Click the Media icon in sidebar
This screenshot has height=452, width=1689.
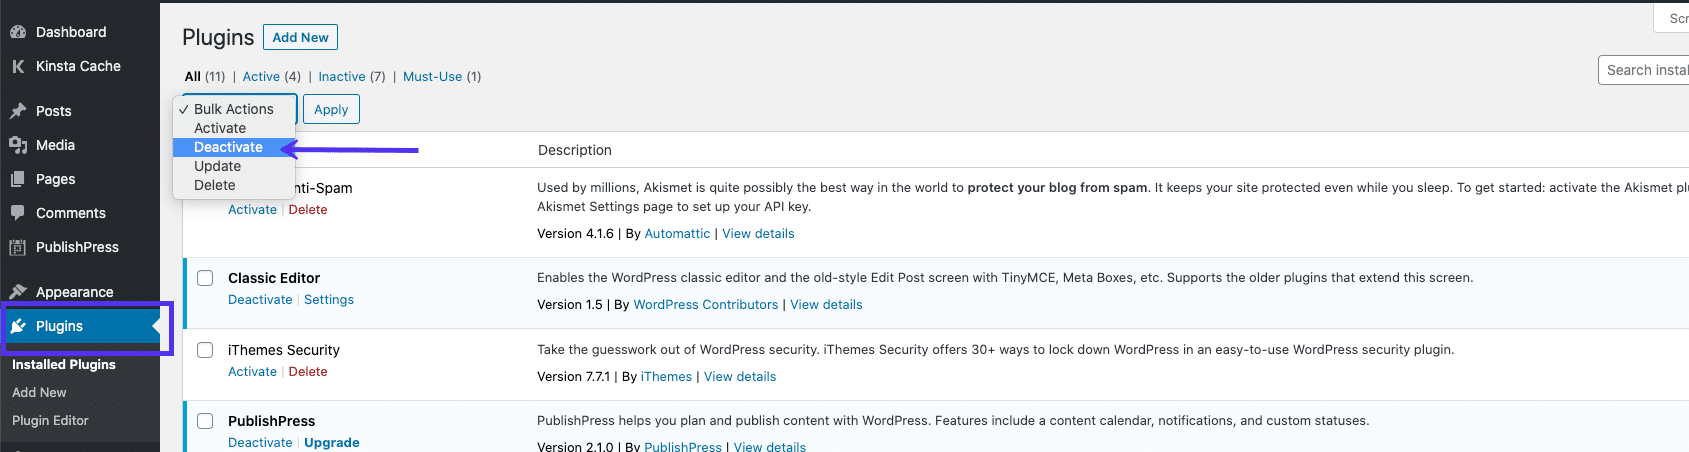[x=18, y=145]
